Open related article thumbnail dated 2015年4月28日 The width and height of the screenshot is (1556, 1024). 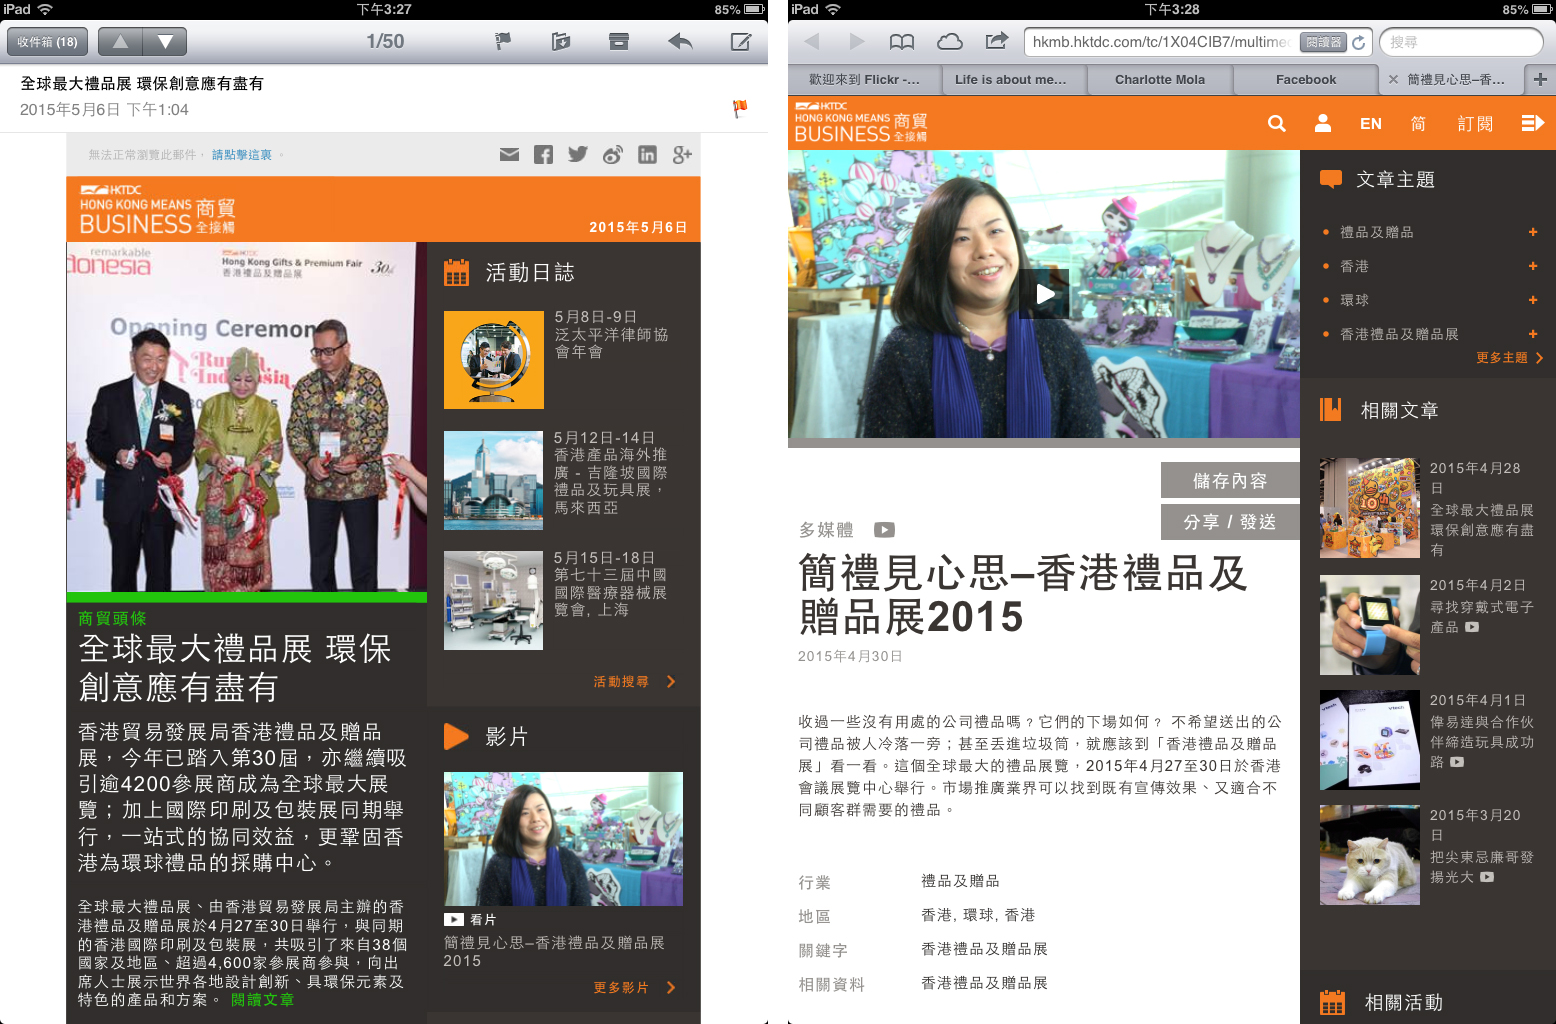pyautogui.click(x=1370, y=508)
